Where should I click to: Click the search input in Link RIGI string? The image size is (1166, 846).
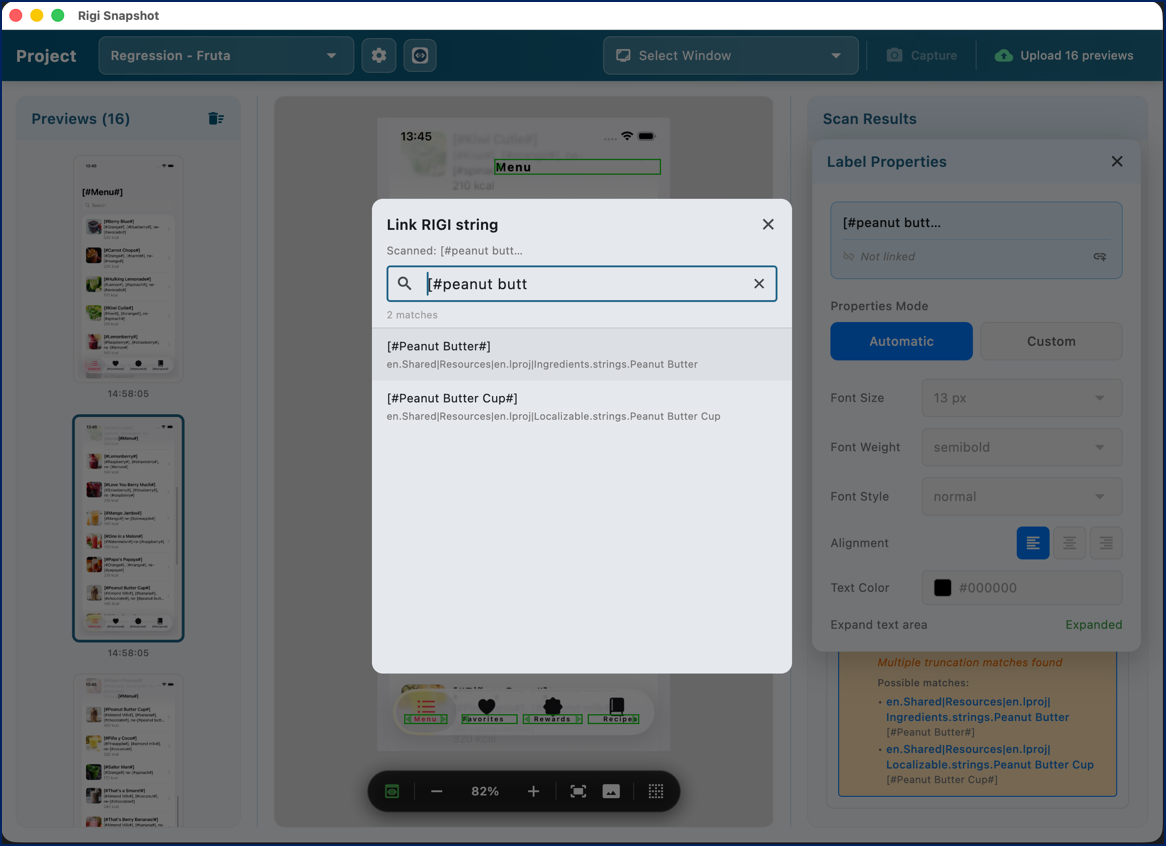pos(582,284)
